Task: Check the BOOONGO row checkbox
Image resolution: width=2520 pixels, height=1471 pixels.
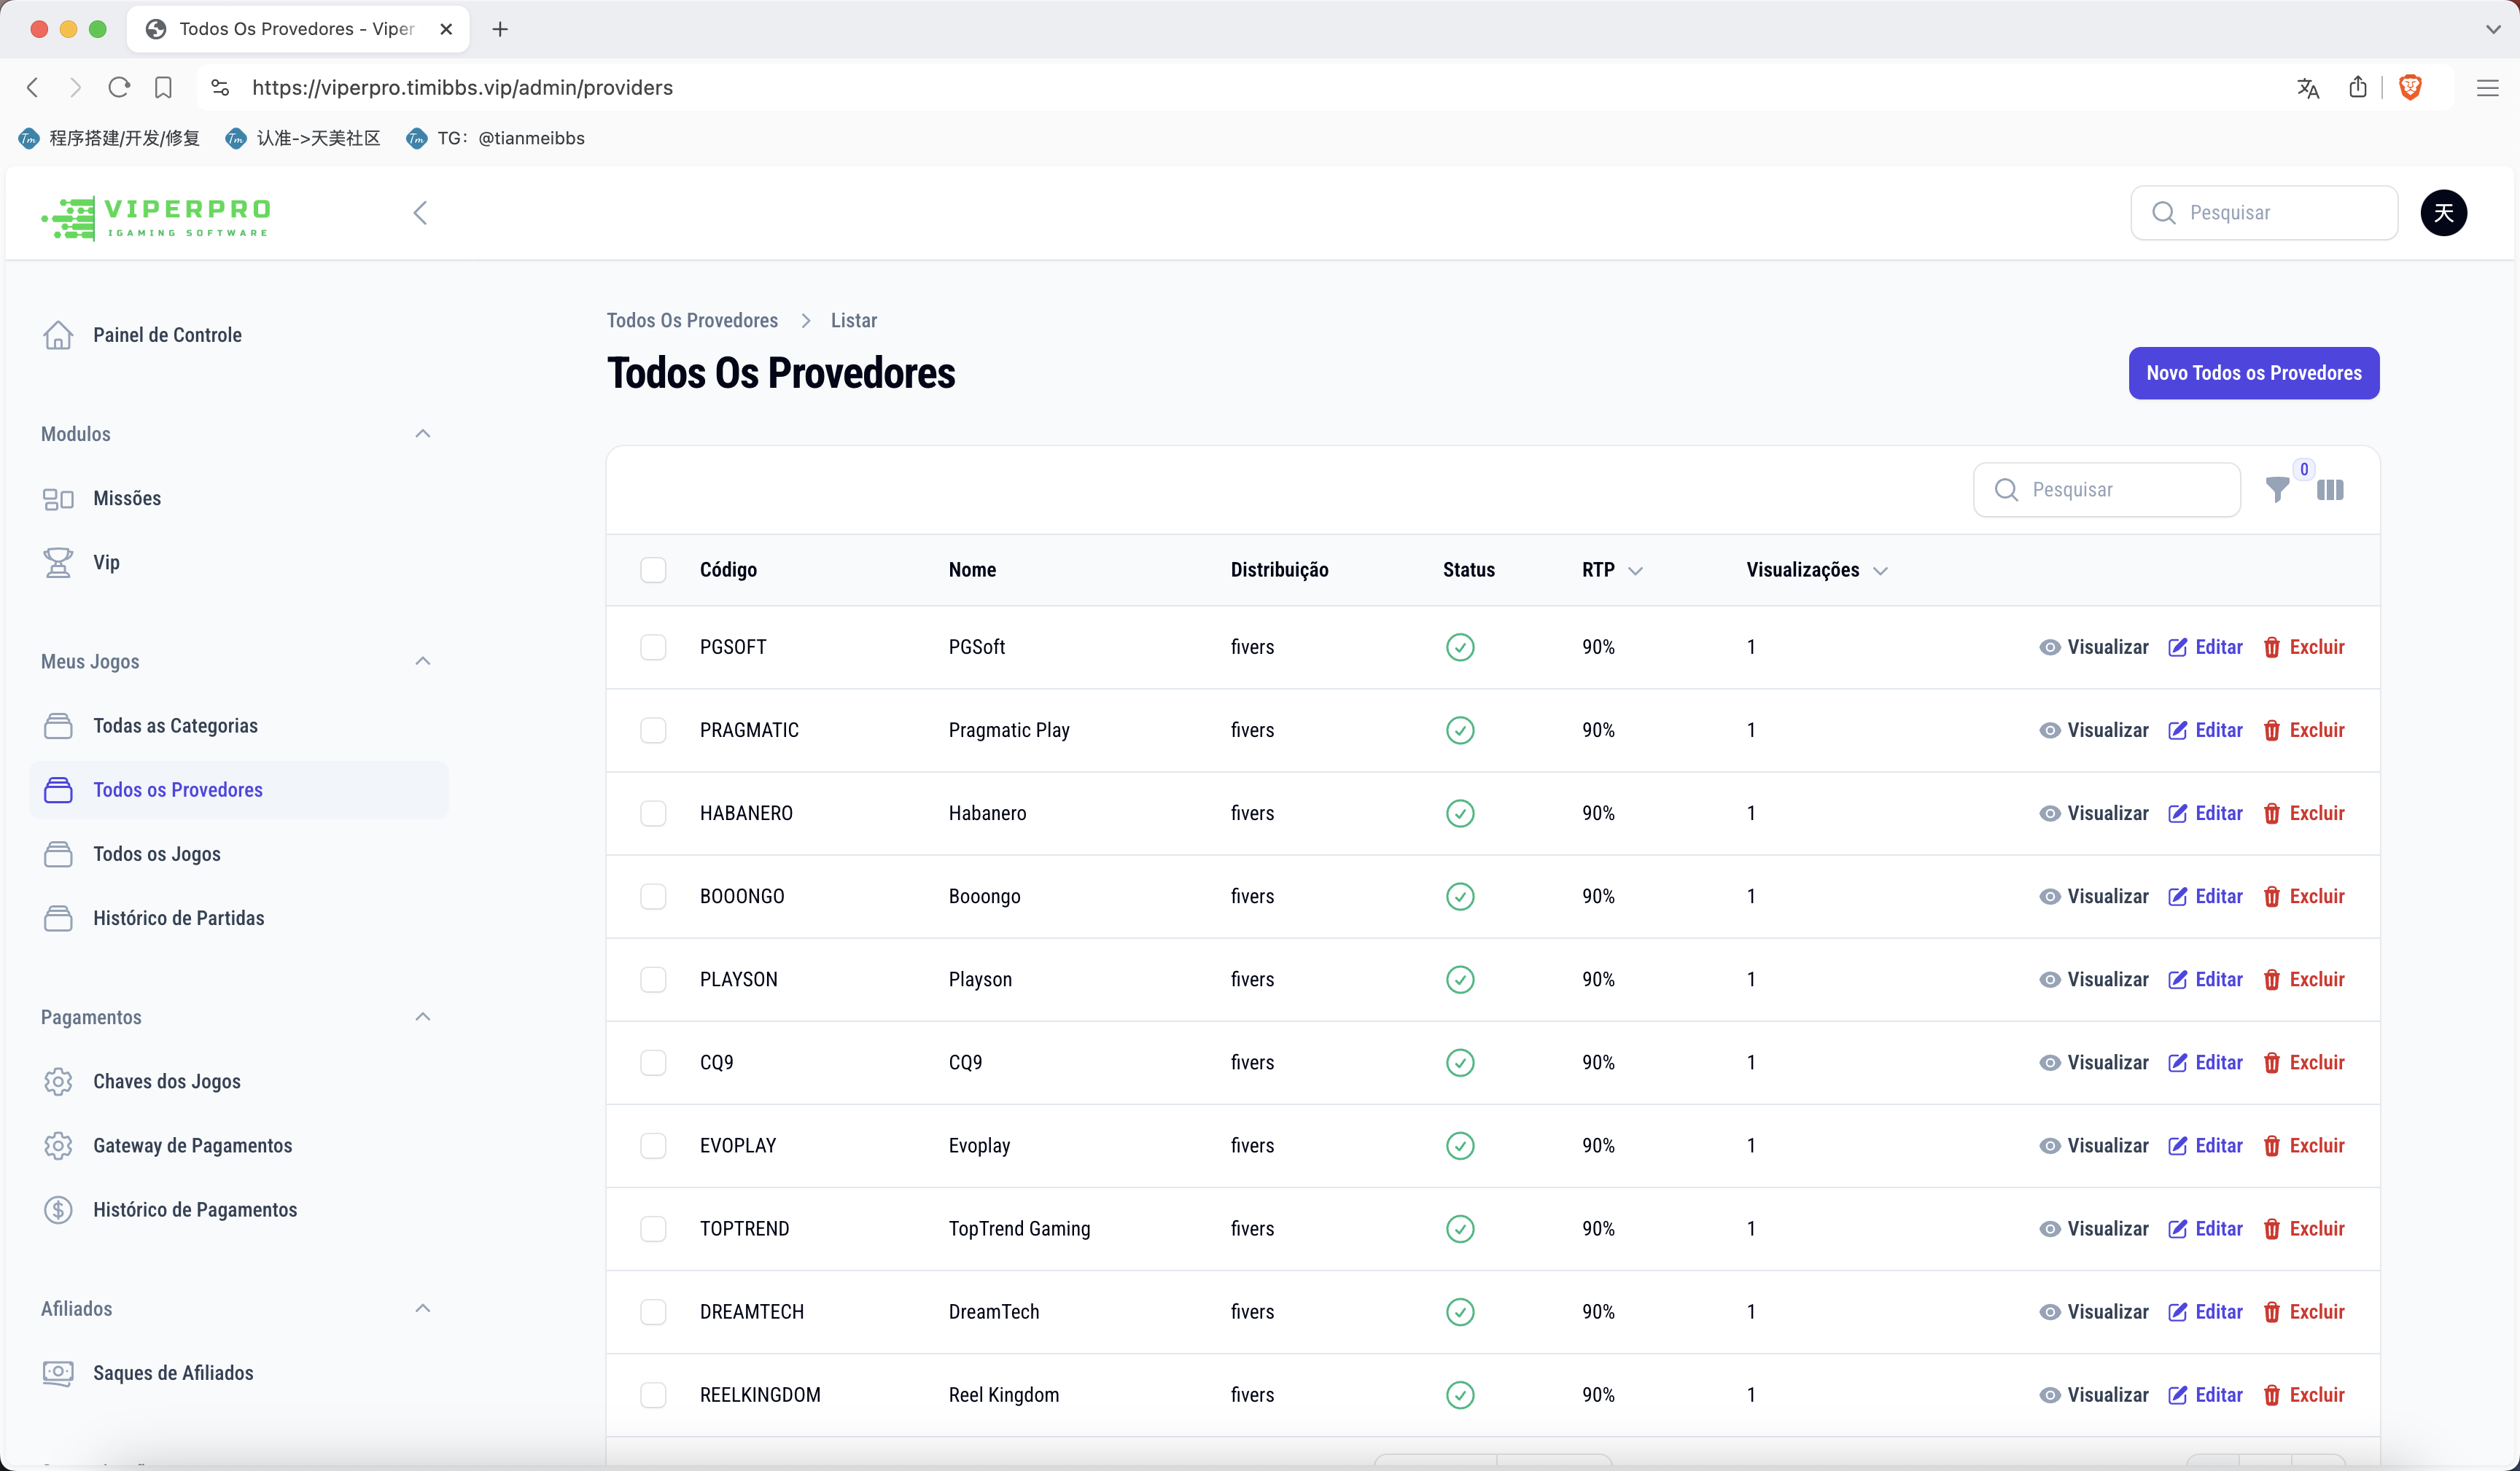Action: tap(653, 896)
